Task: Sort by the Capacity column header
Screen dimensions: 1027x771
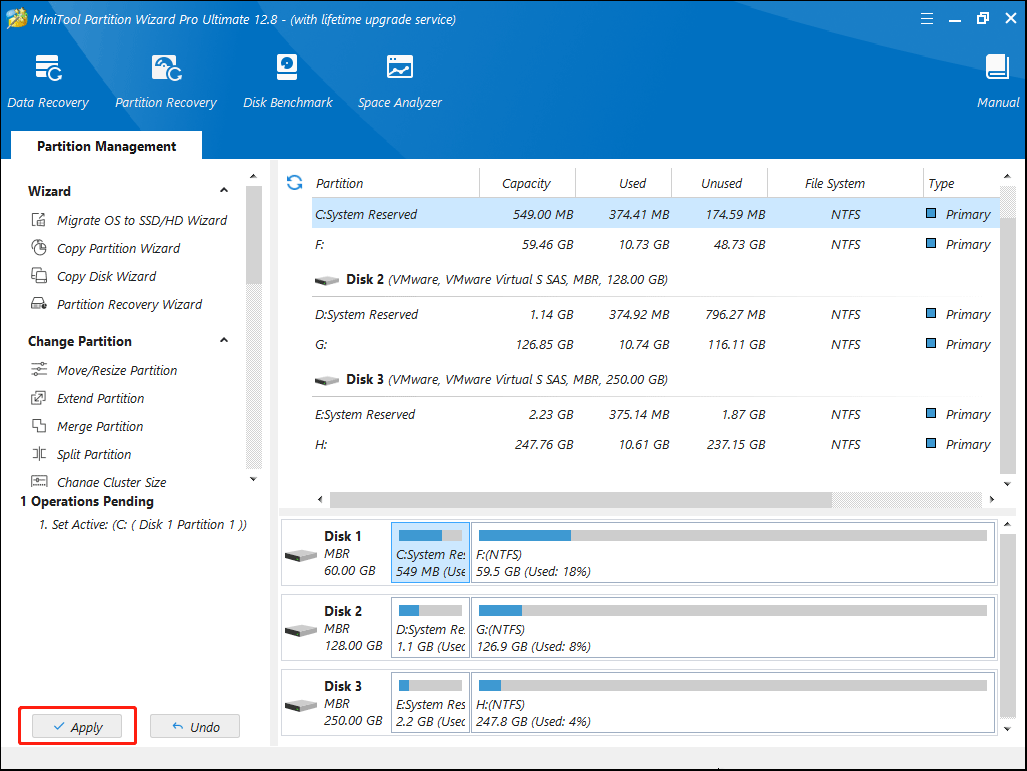Action: coord(528,183)
